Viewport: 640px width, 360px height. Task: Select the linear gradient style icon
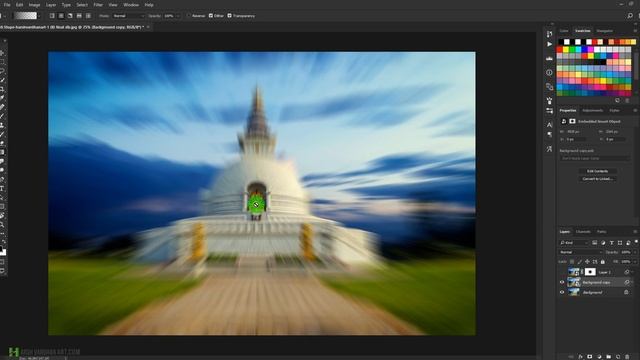52,16
